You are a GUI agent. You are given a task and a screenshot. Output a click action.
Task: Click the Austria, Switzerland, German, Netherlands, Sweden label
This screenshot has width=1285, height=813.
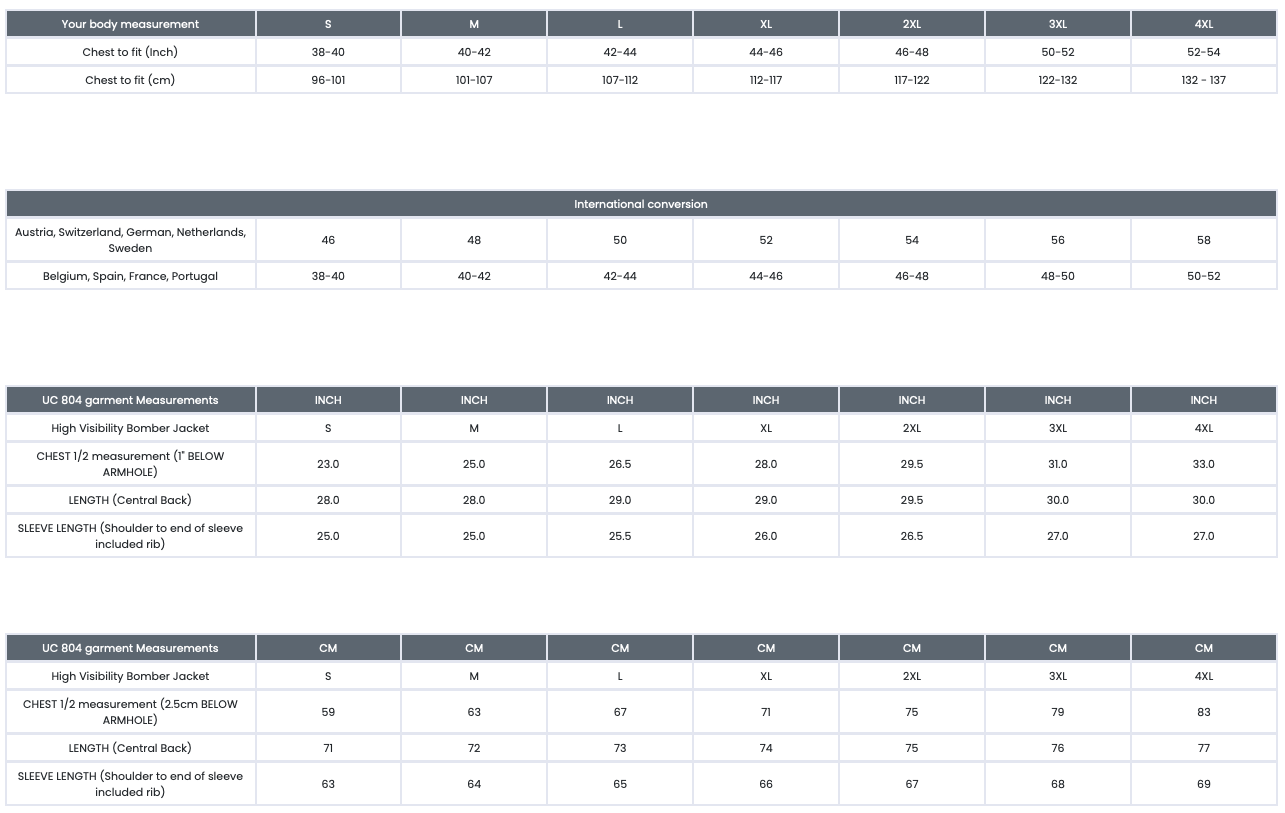[130, 240]
